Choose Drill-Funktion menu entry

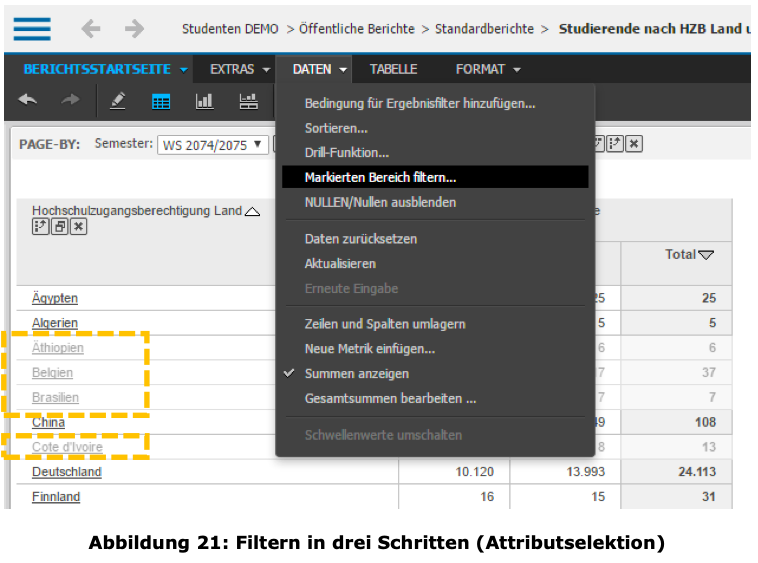347,153
